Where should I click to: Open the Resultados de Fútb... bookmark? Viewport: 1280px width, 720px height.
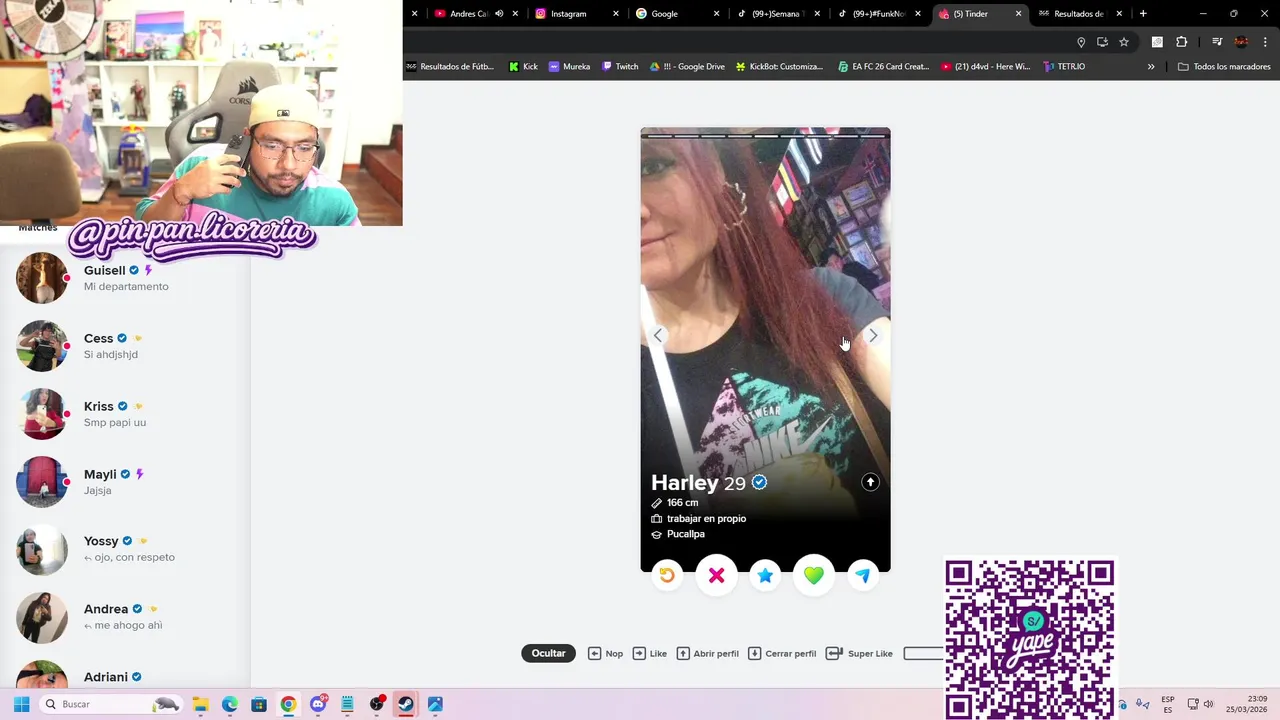pos(450,67)
